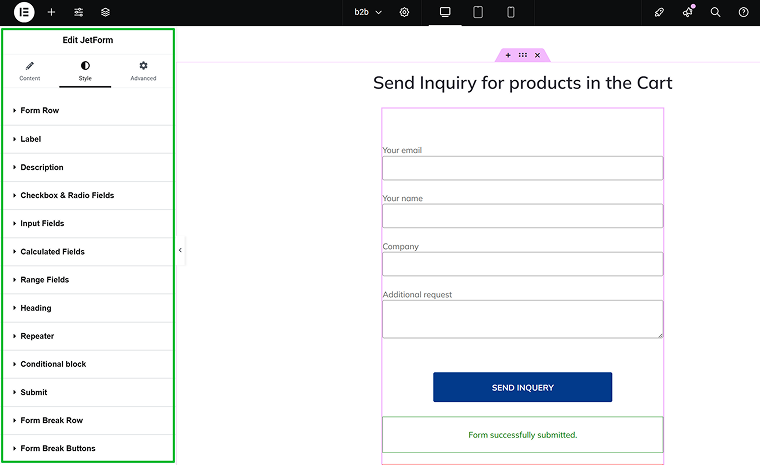Click the Form successfully submitted message
Image resolution: width=760 pixels, height=465 pixels.
[522, 435]
